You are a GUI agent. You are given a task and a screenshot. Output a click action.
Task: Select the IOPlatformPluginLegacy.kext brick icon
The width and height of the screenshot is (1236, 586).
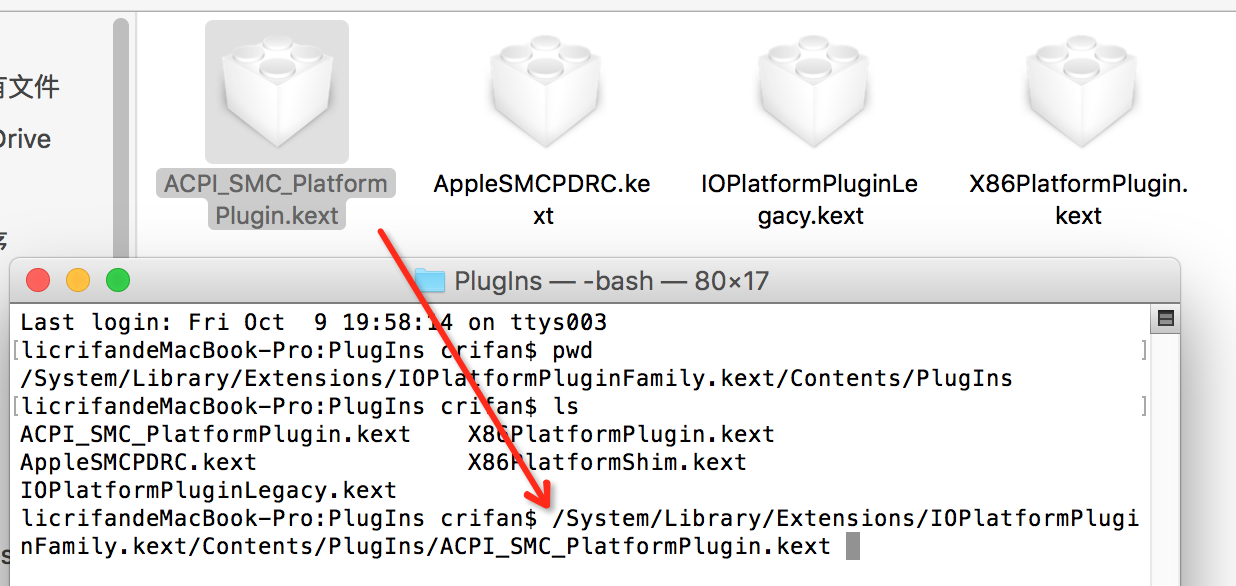pyautogui.click(x=809, y=91)
